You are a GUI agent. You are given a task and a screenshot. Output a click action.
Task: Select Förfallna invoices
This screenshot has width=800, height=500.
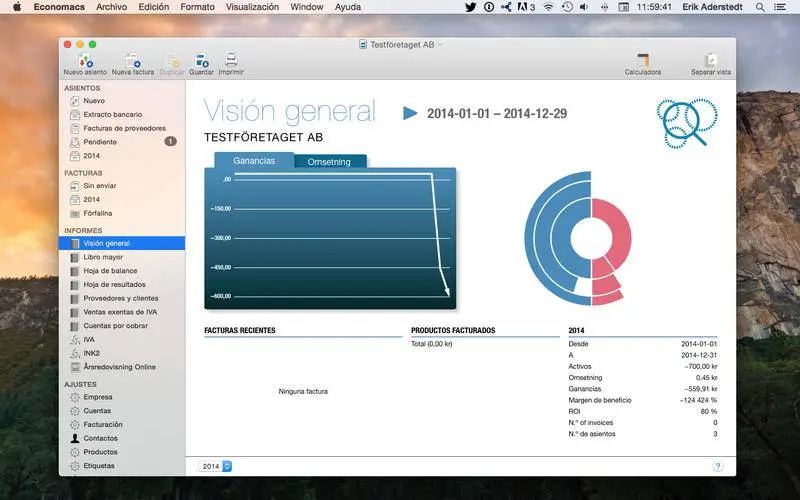click(97, 213)
